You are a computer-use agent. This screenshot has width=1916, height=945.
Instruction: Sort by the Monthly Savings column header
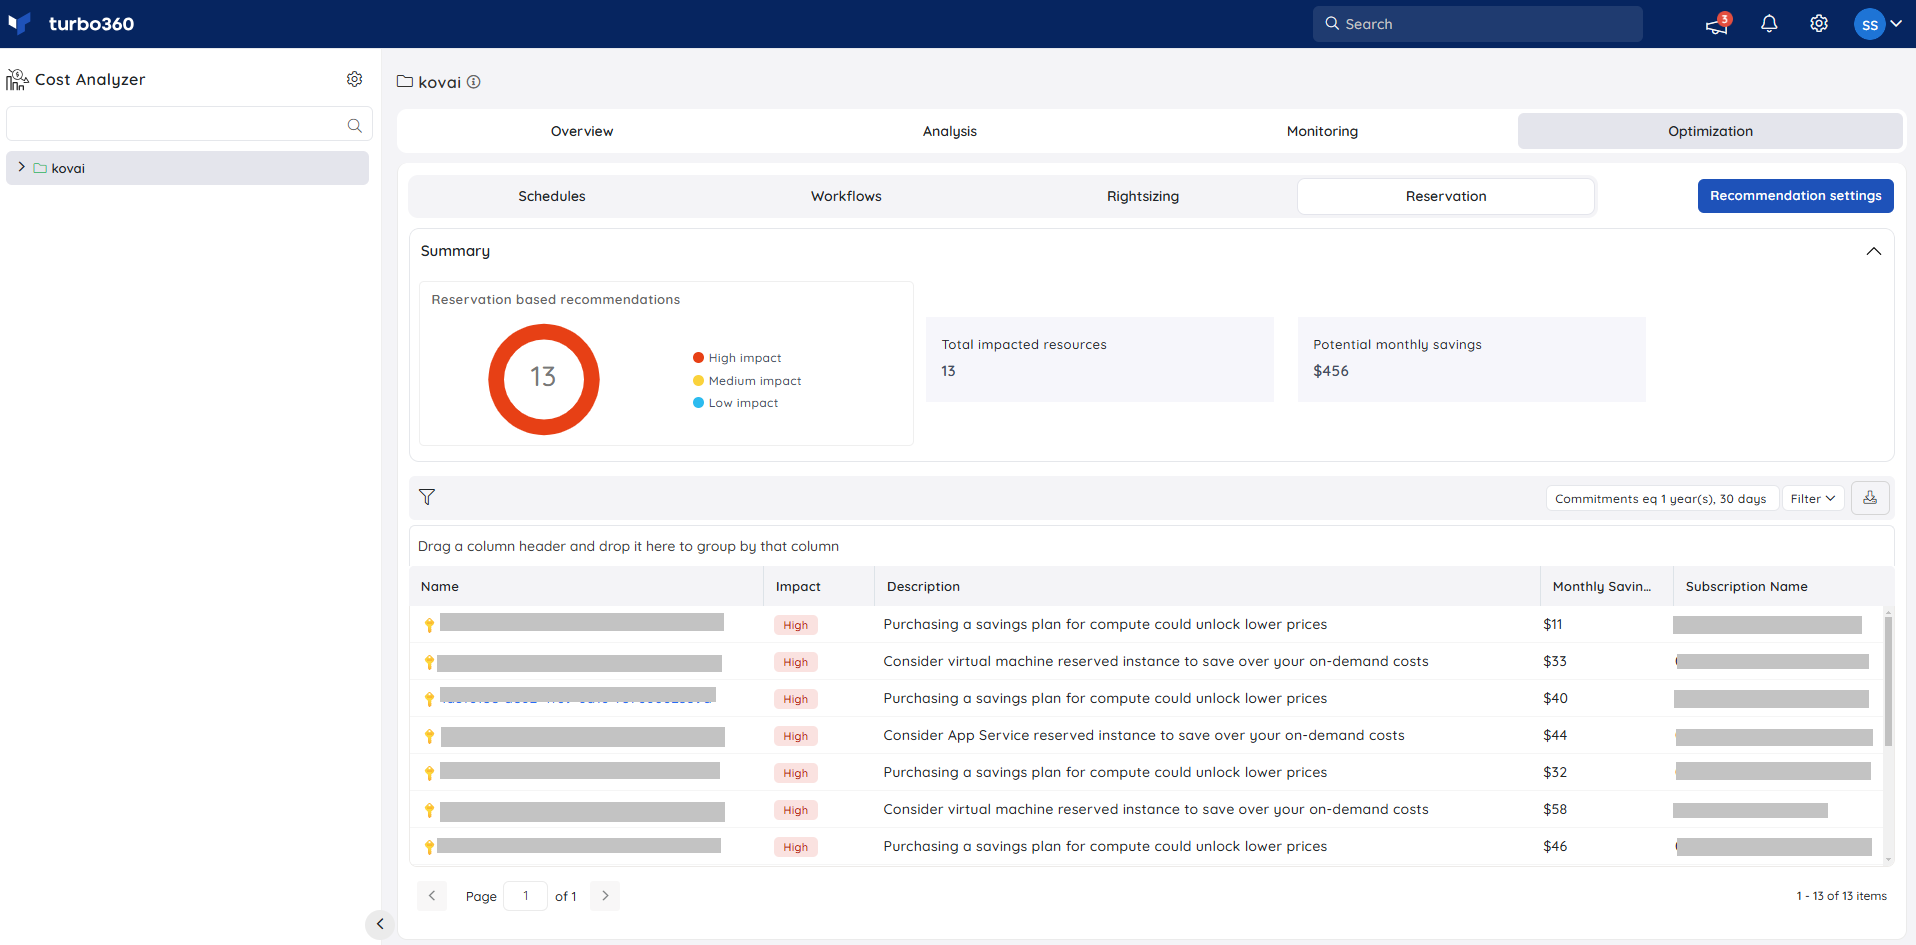coord(1607,586)
